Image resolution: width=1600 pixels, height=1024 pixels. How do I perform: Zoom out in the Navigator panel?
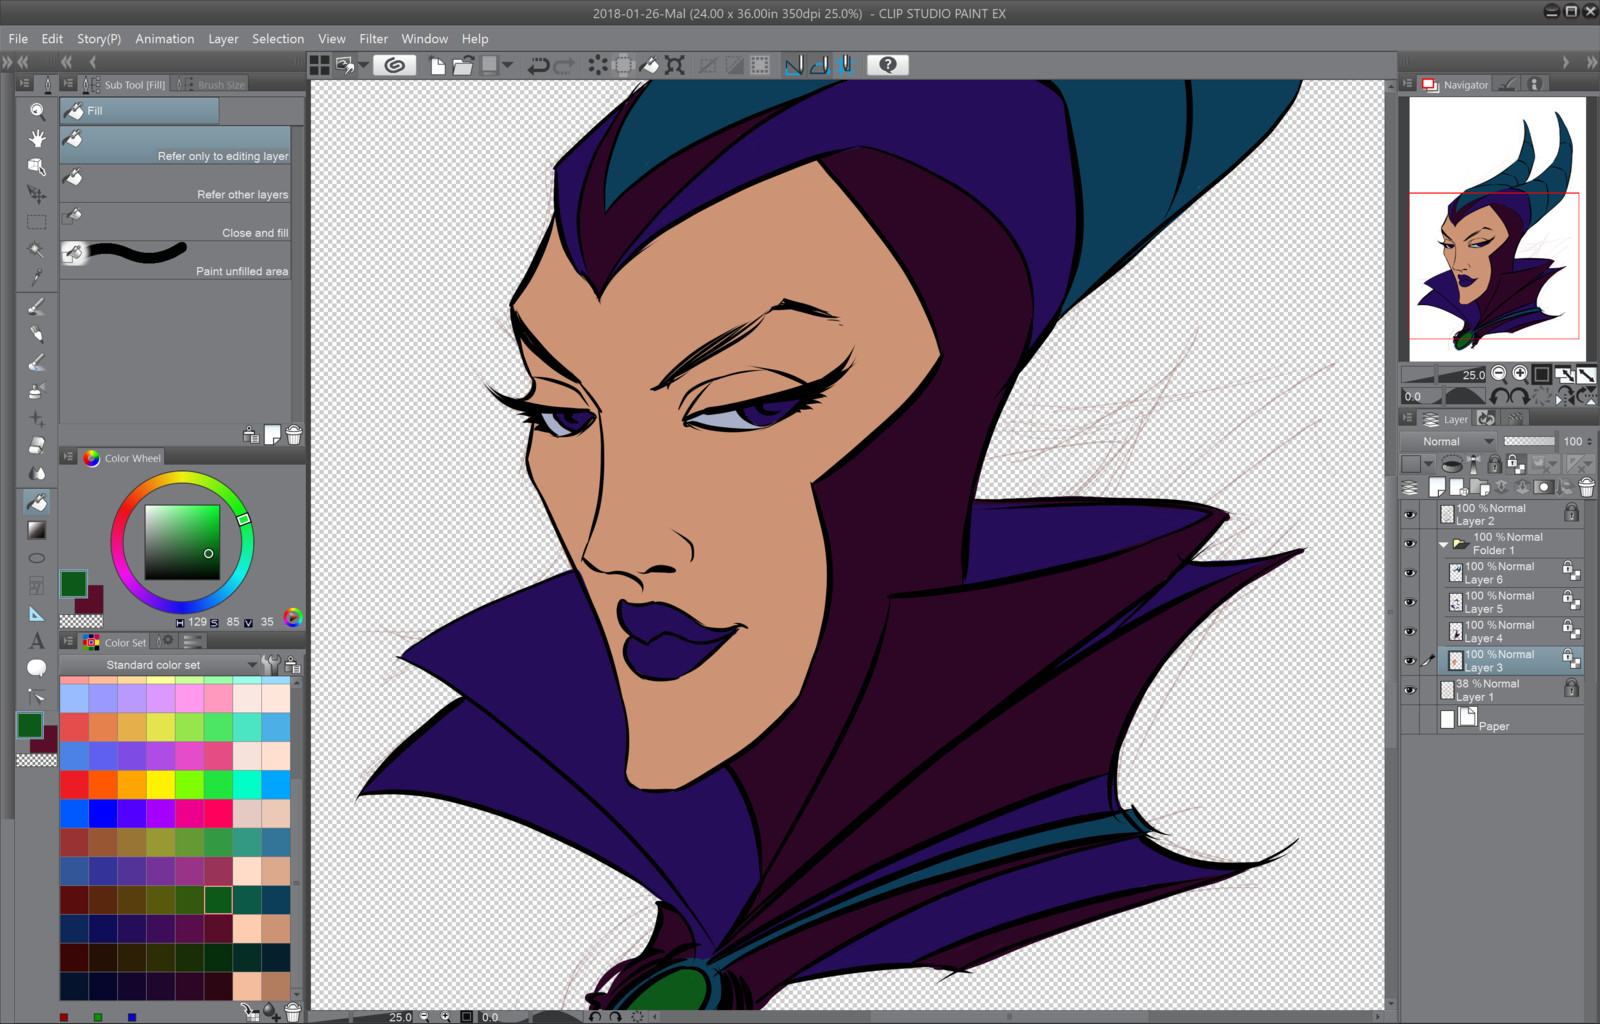pyautogui.click(x=1498, y=374)
